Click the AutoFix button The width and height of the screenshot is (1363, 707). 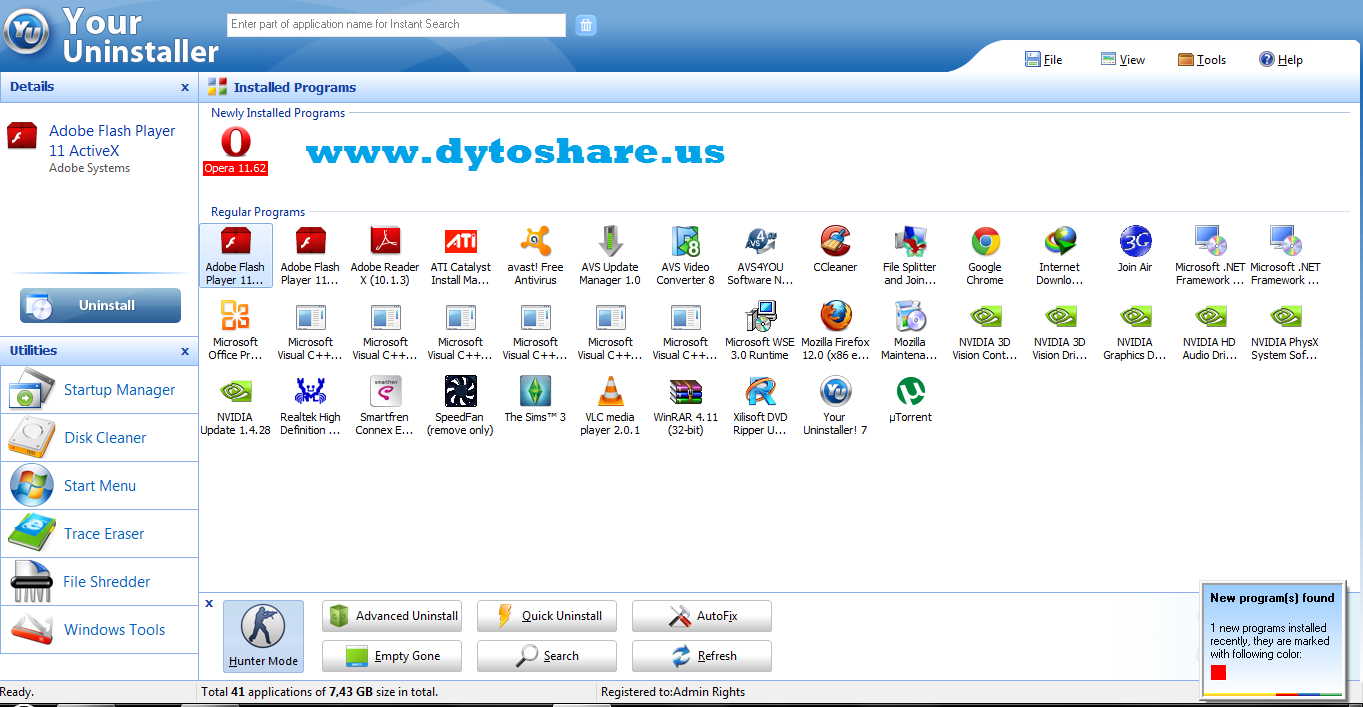pyautogui.click(x=702, y=616)
